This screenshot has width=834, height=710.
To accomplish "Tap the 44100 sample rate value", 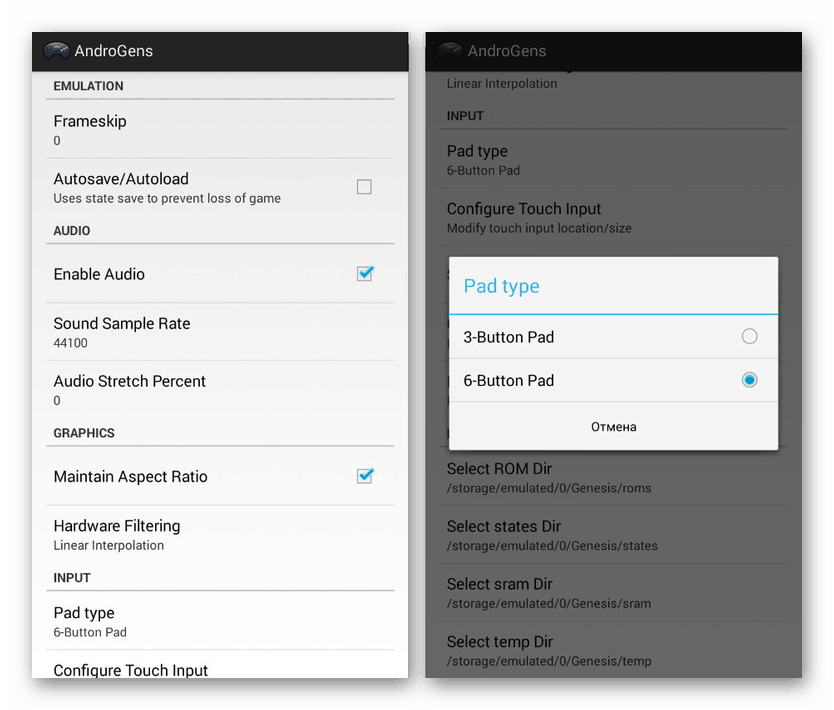I will pyautogui.click(x=70, y=343).
